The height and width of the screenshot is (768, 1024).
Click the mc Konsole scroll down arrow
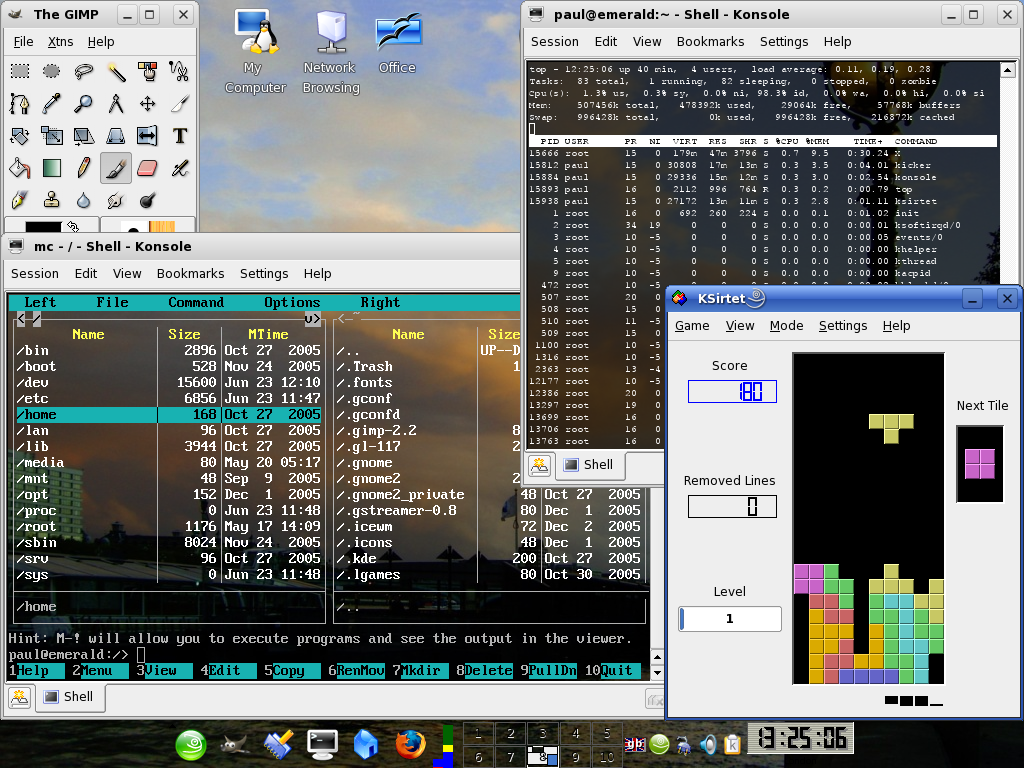click(x=657, y=672)
